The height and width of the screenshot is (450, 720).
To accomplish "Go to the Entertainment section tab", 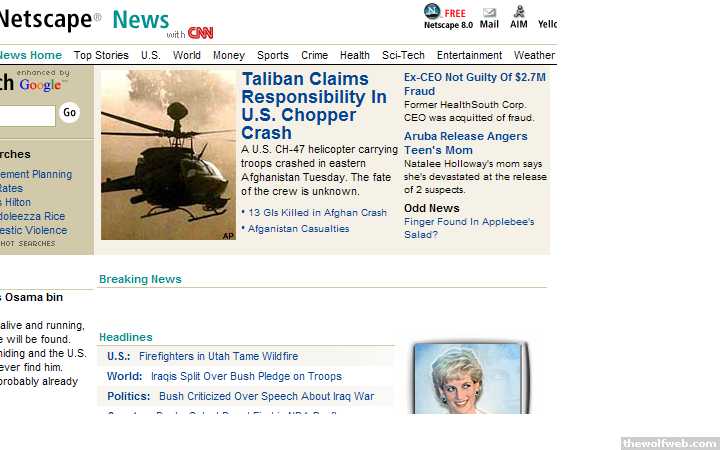I will click(x=469, y=55).
